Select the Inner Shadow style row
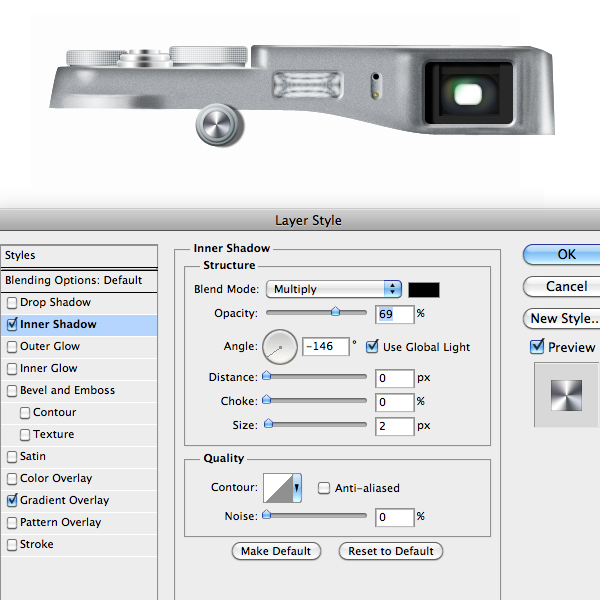The image size is (600, 600). [79, 325]
